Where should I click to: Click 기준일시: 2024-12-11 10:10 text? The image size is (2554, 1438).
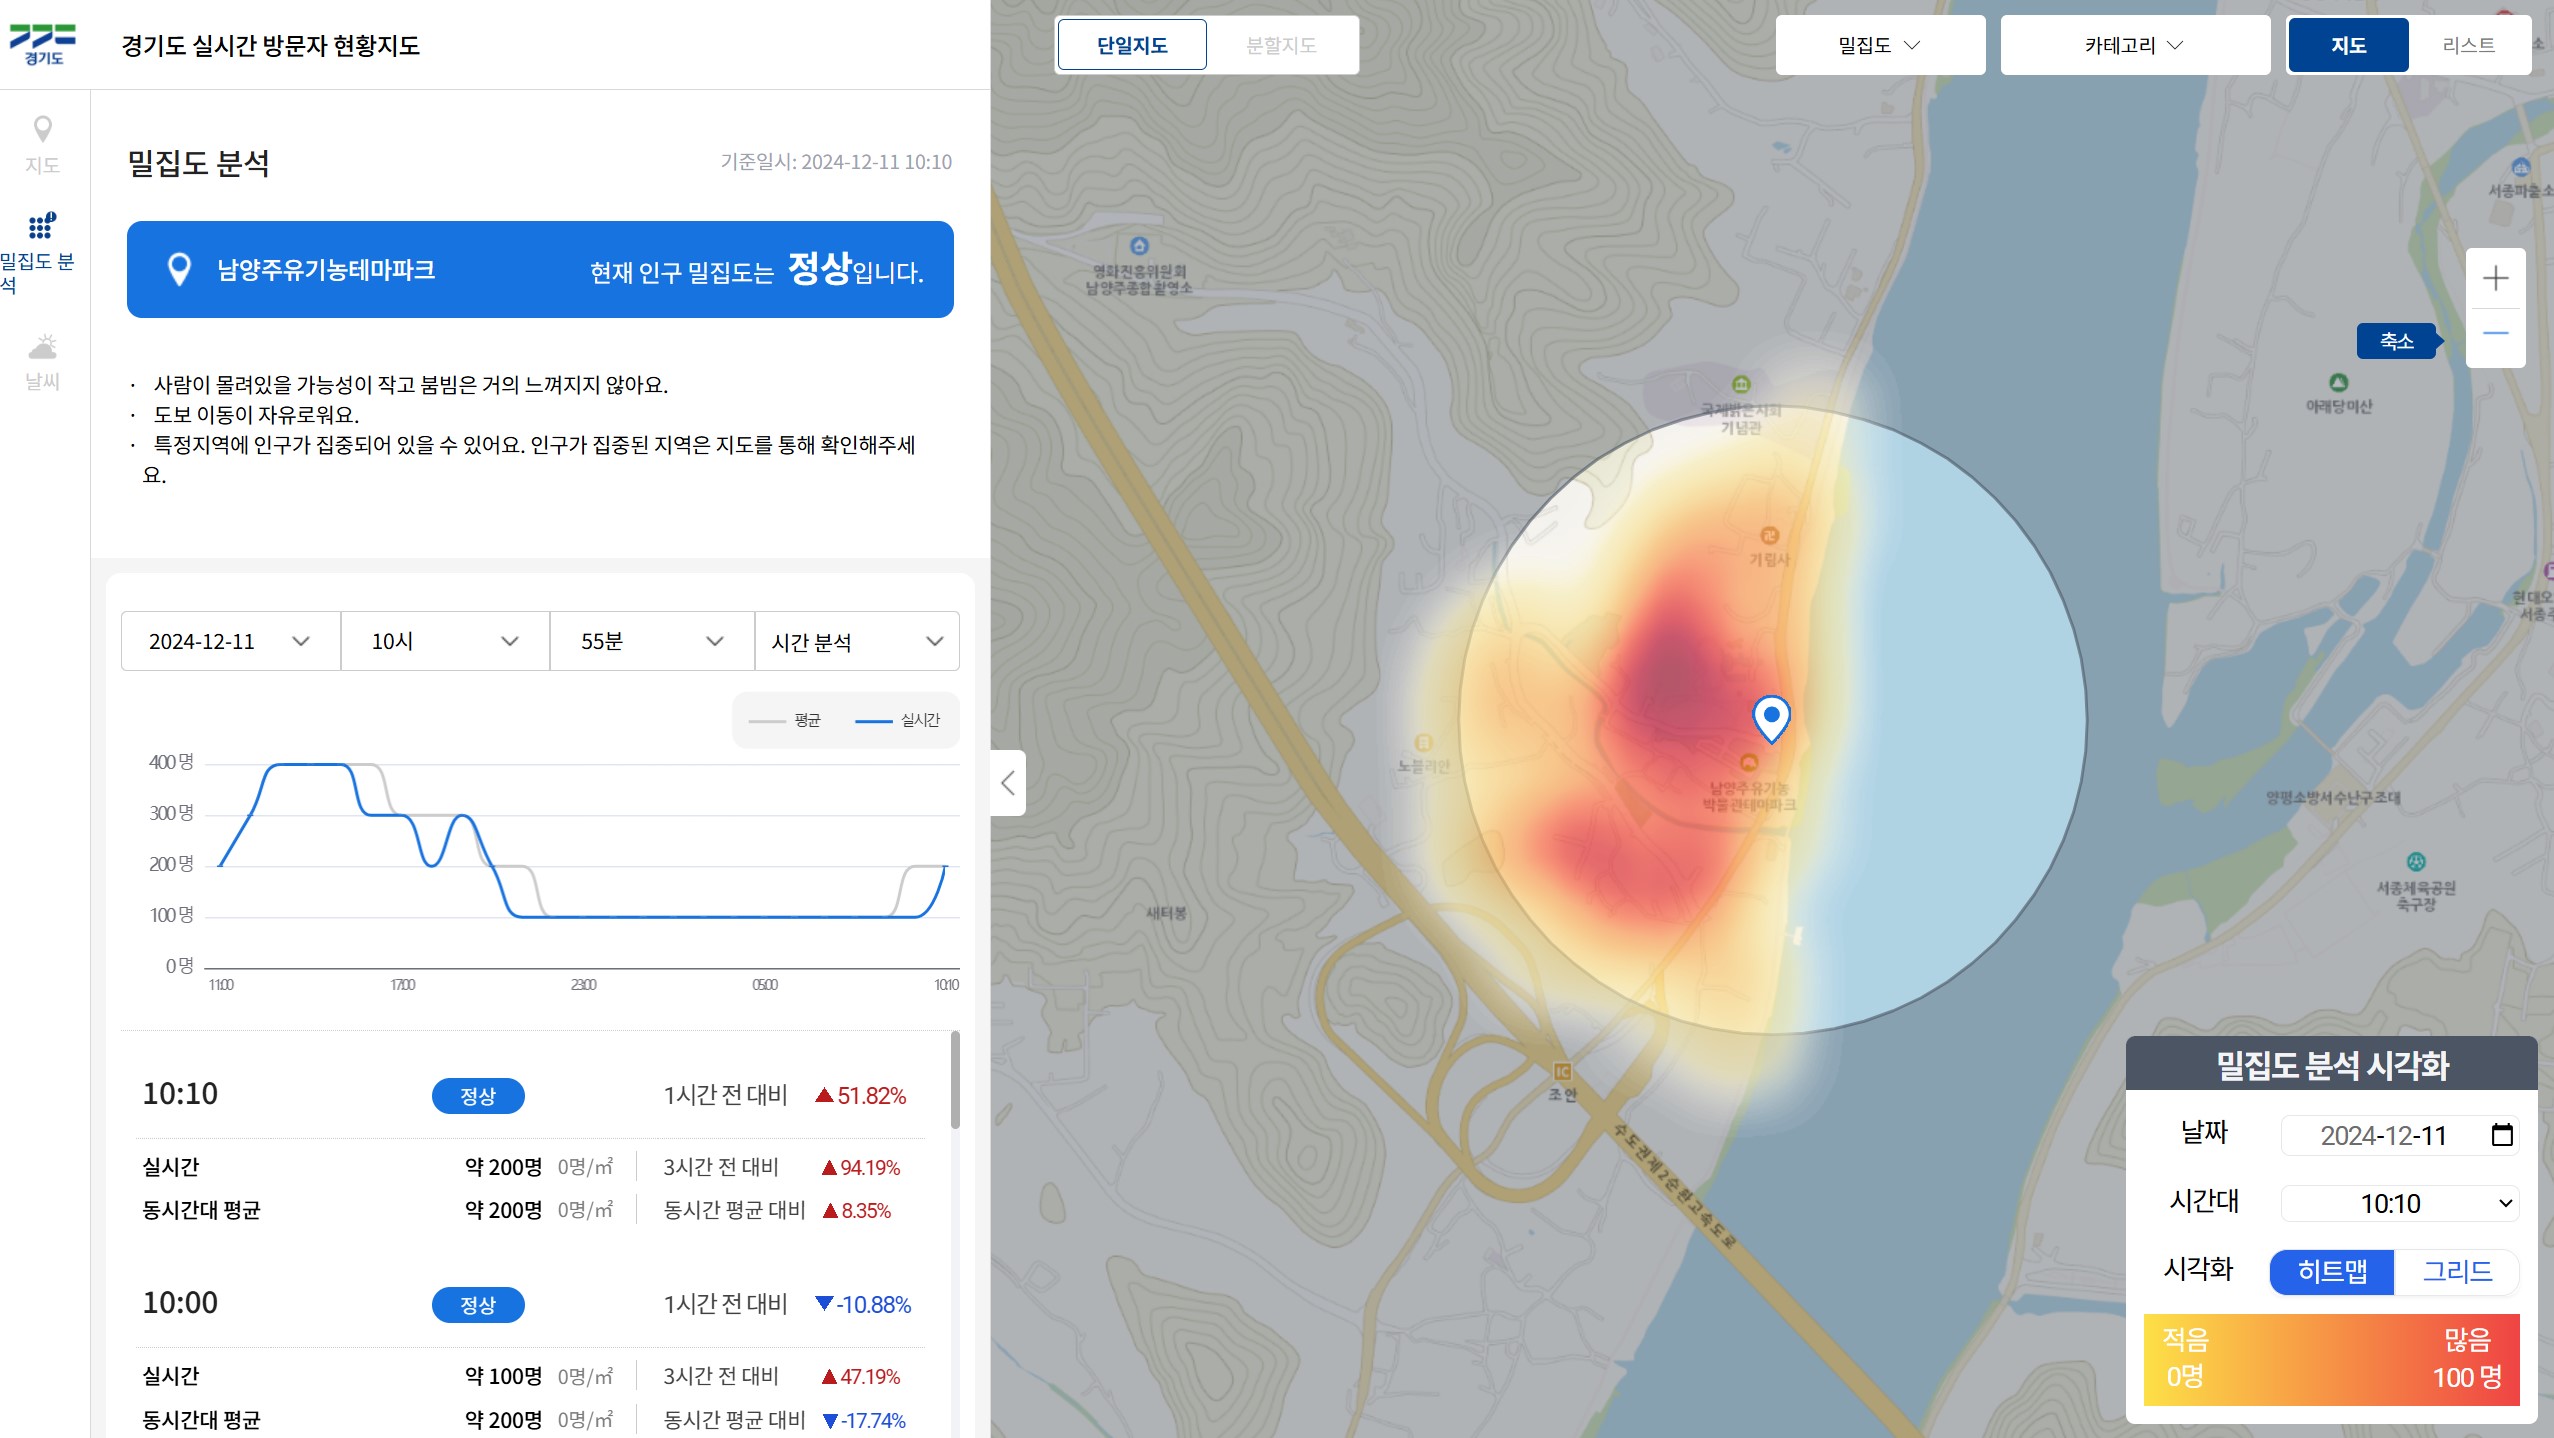point(836,162)
